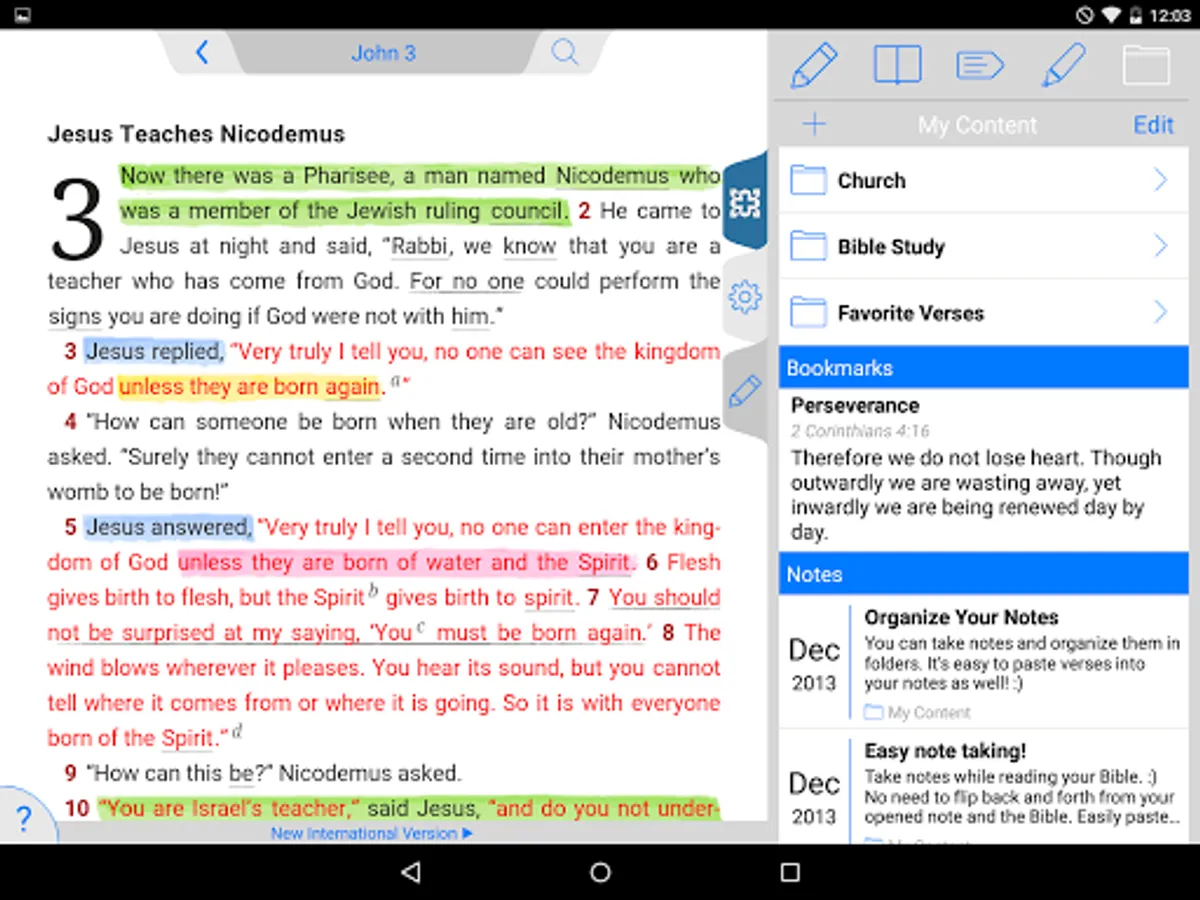
Task: Select the highlighter pen icon
Action: (x=1063, y=66)
